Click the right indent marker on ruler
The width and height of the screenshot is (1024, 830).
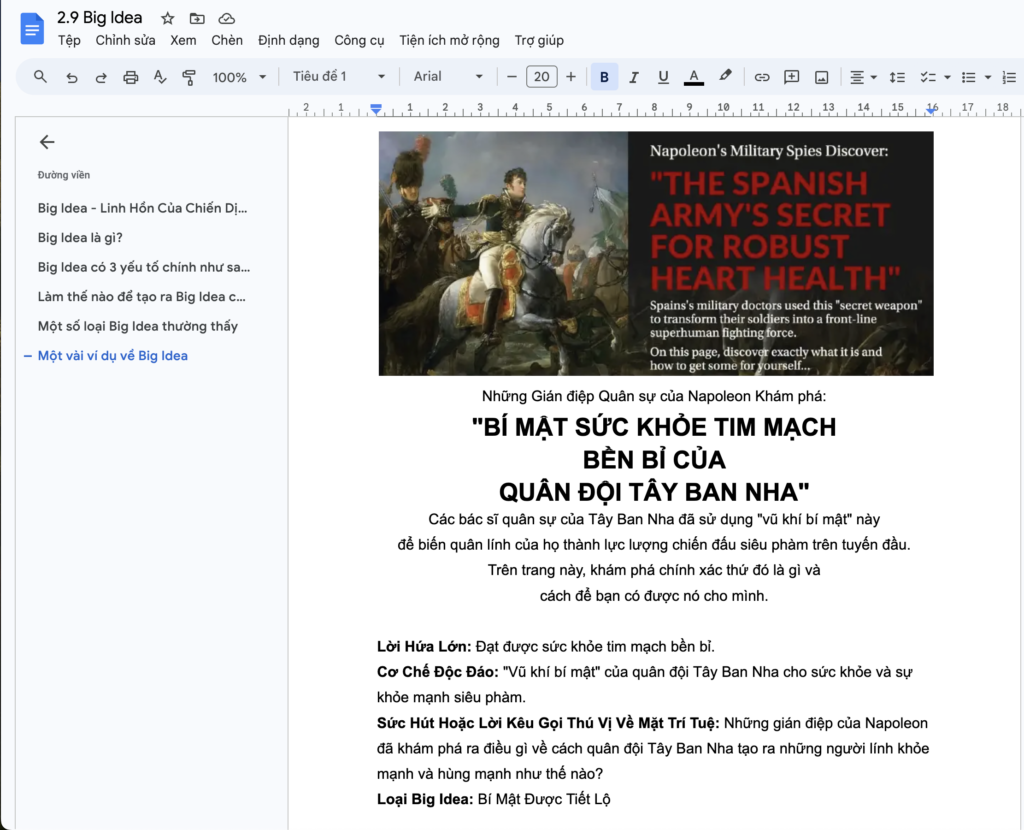(933, 110)
